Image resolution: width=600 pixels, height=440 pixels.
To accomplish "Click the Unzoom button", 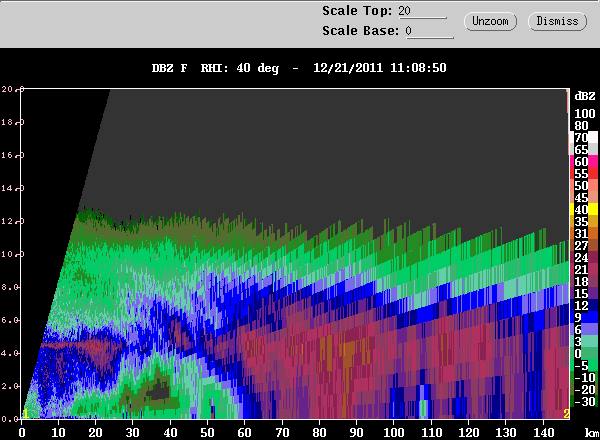I will (490, 21).
